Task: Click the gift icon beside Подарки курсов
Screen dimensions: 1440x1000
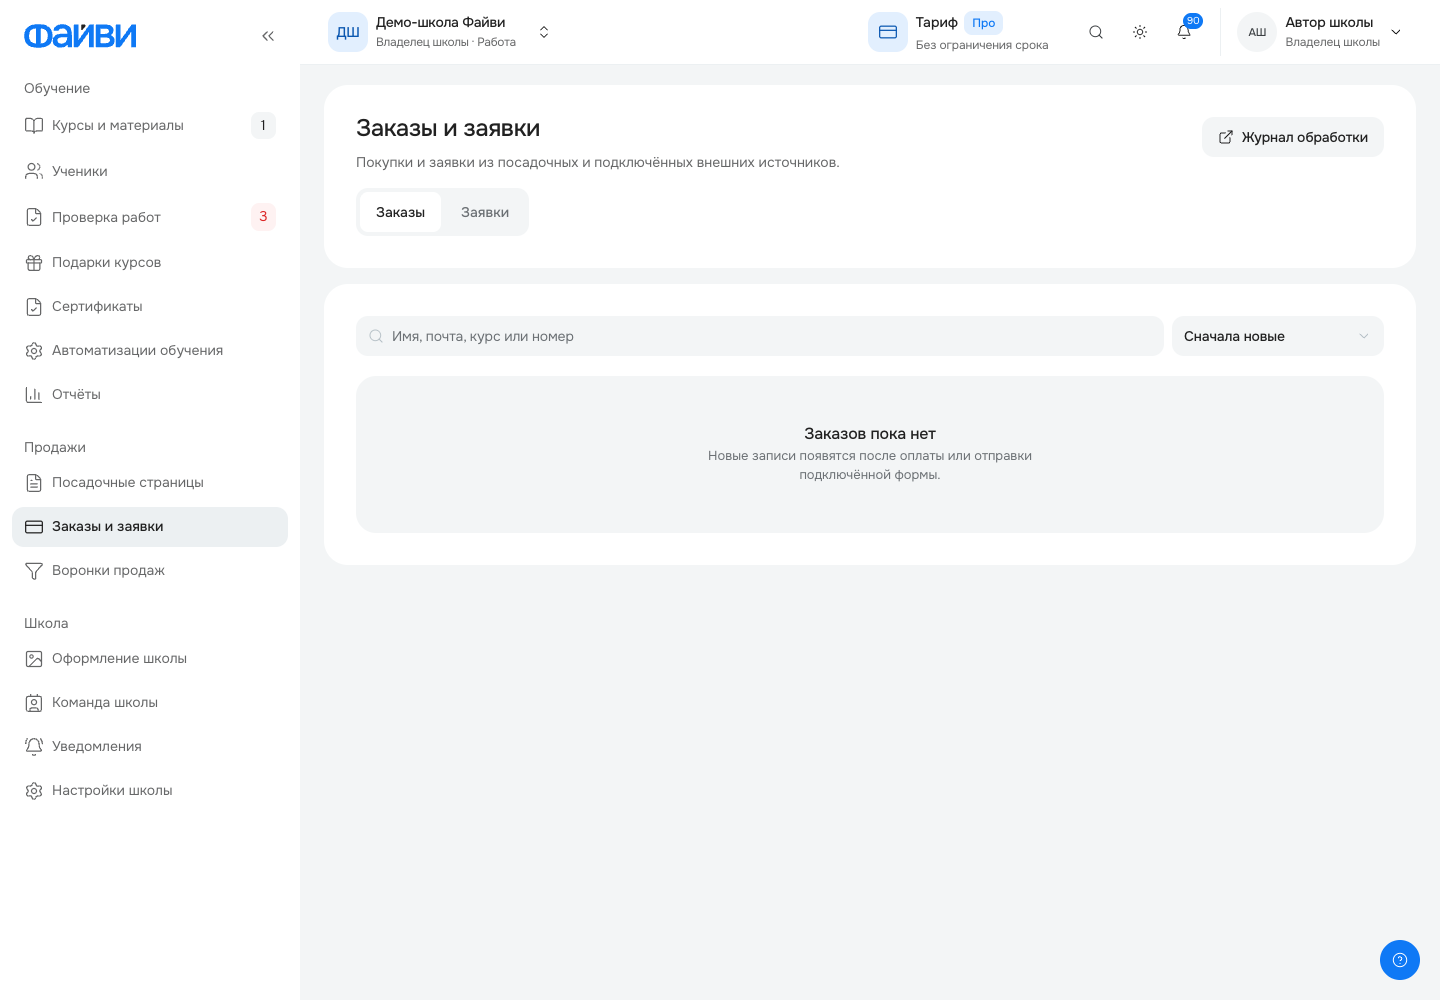Action: pyautogui.click(x=34, y=262)
